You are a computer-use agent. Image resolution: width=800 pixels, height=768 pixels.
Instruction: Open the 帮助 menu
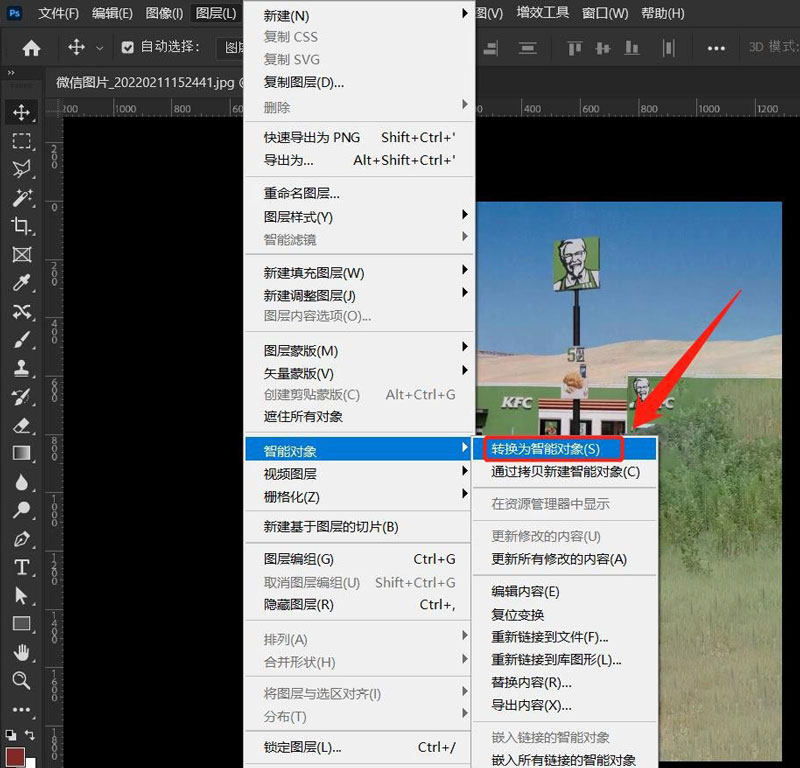click(661, 13)
